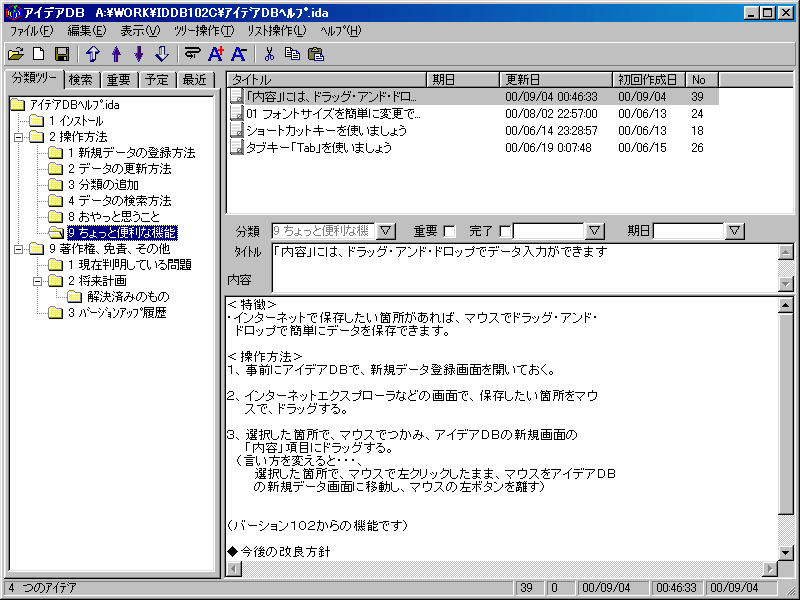The image size is (800, 600).
Task: Select tree item 9 ちょっと便利な機能
Action: point(122,233)
